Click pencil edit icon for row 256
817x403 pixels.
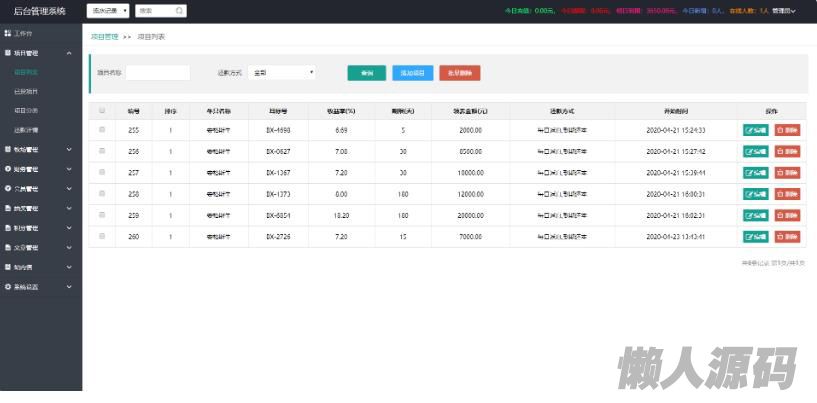[750, 152]
